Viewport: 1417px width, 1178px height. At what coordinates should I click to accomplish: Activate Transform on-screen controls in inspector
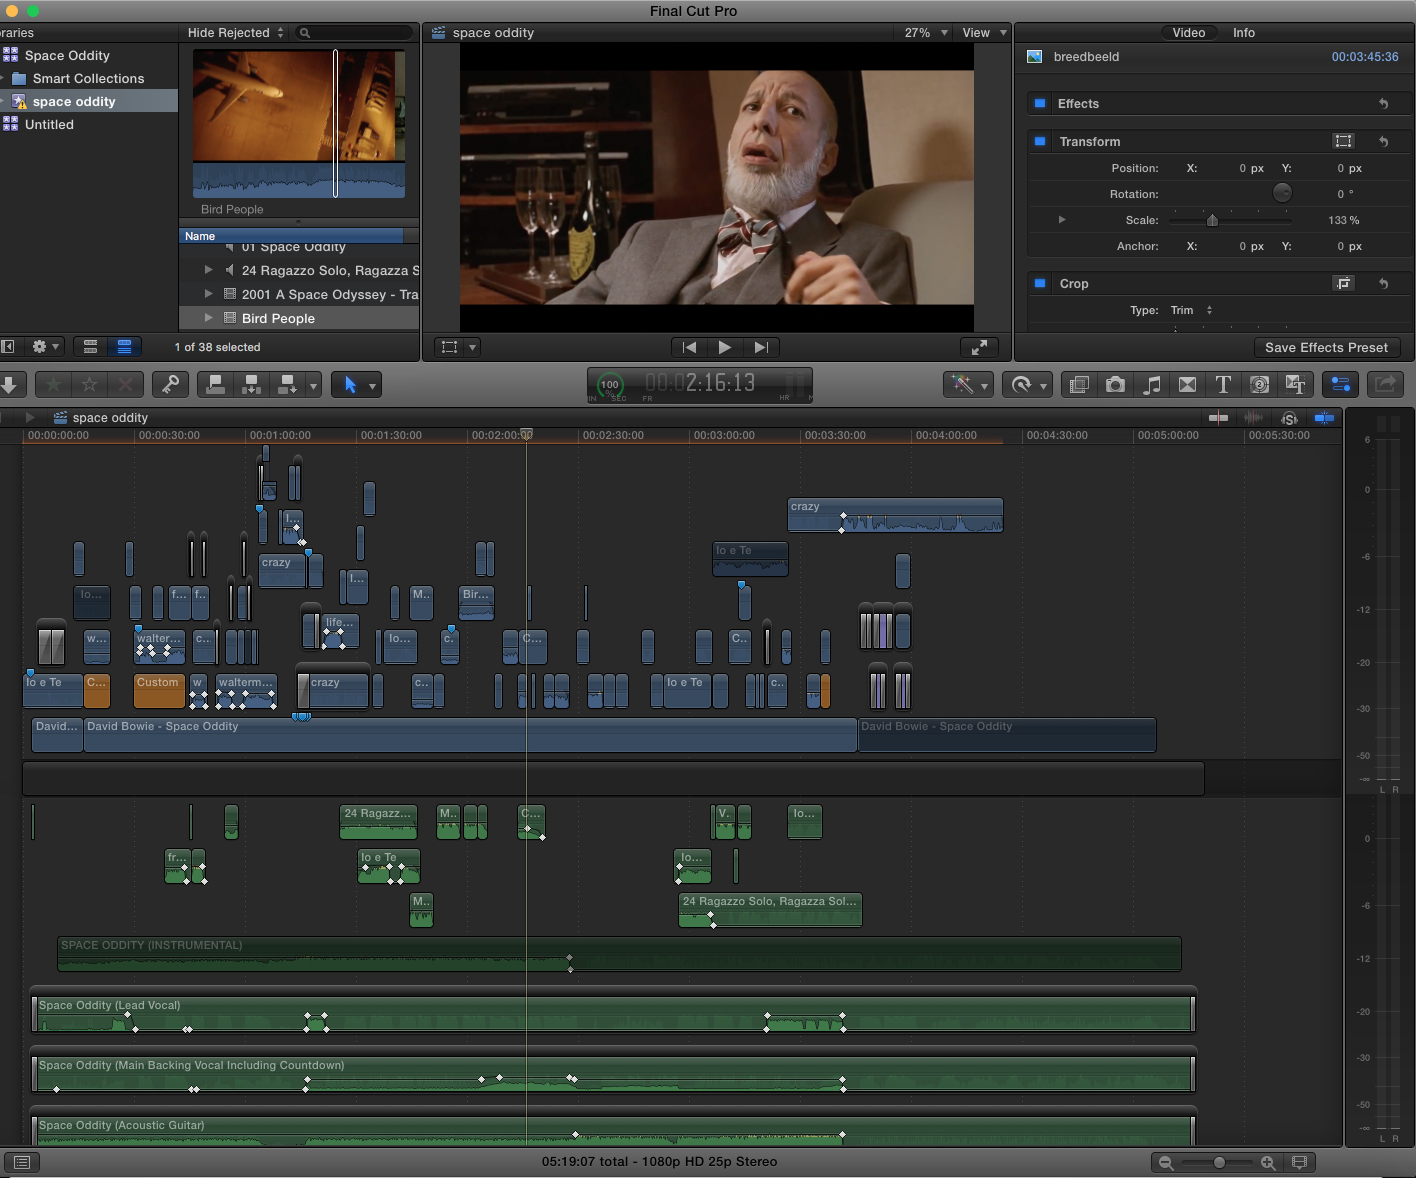[x=1344, y=141]
